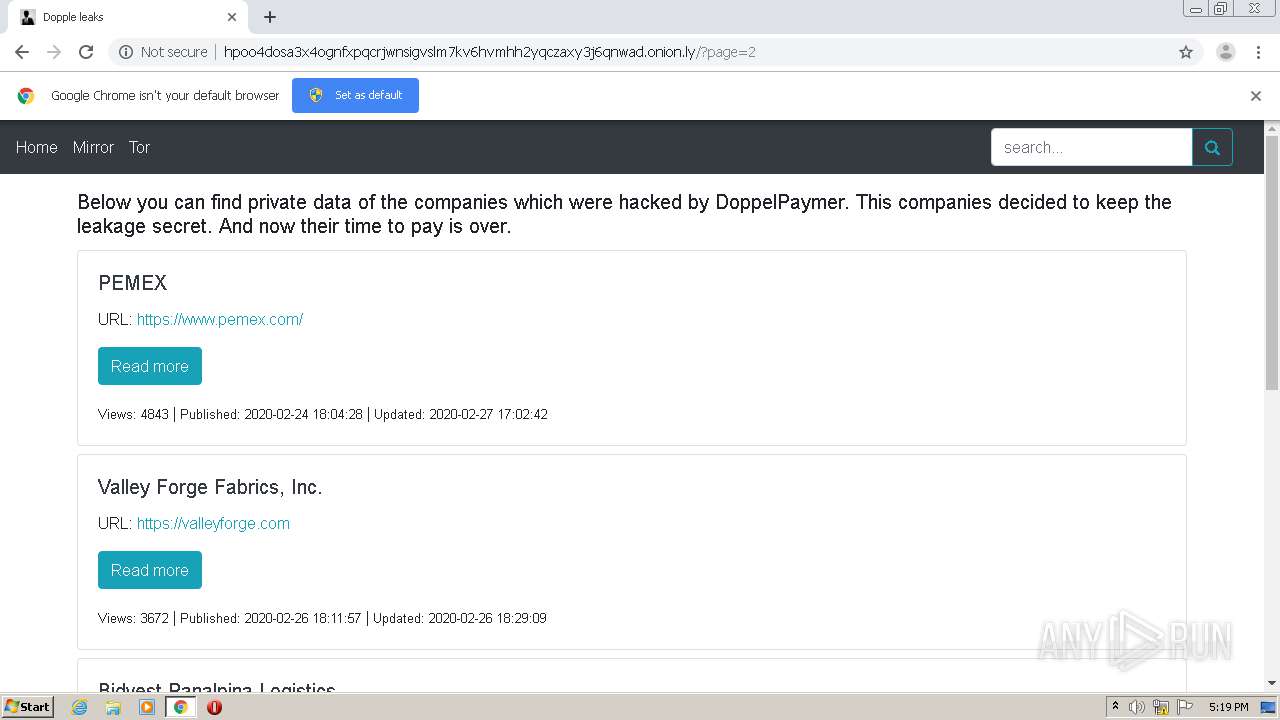Focus the site search field
1280x720 pixels.
pos(1091,147)
